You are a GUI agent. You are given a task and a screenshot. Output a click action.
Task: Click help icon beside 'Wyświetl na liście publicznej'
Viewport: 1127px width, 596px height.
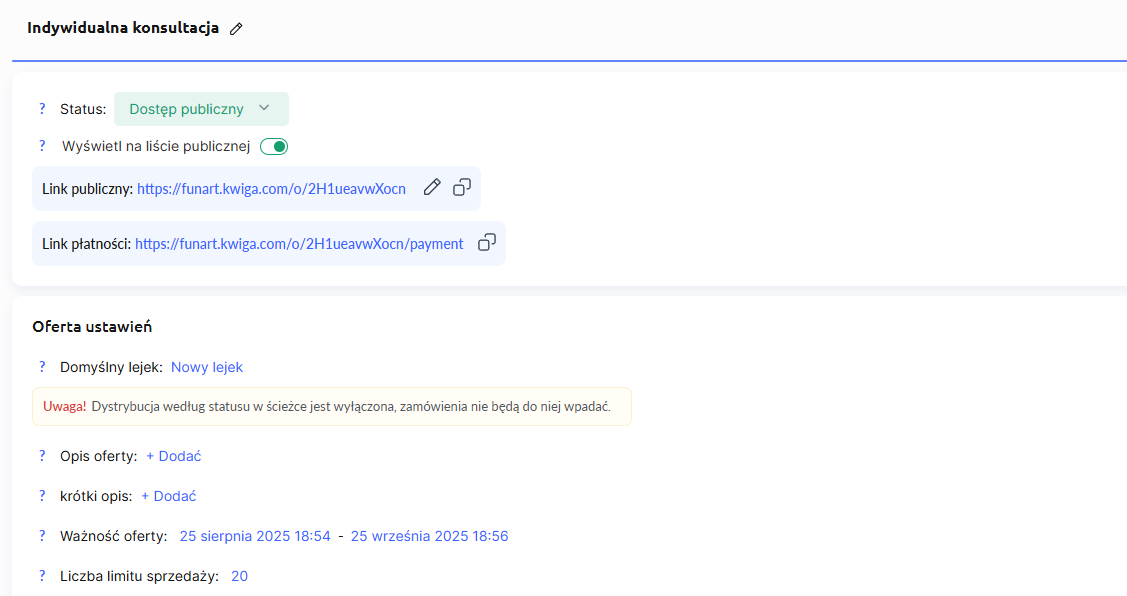click(42, 146)
